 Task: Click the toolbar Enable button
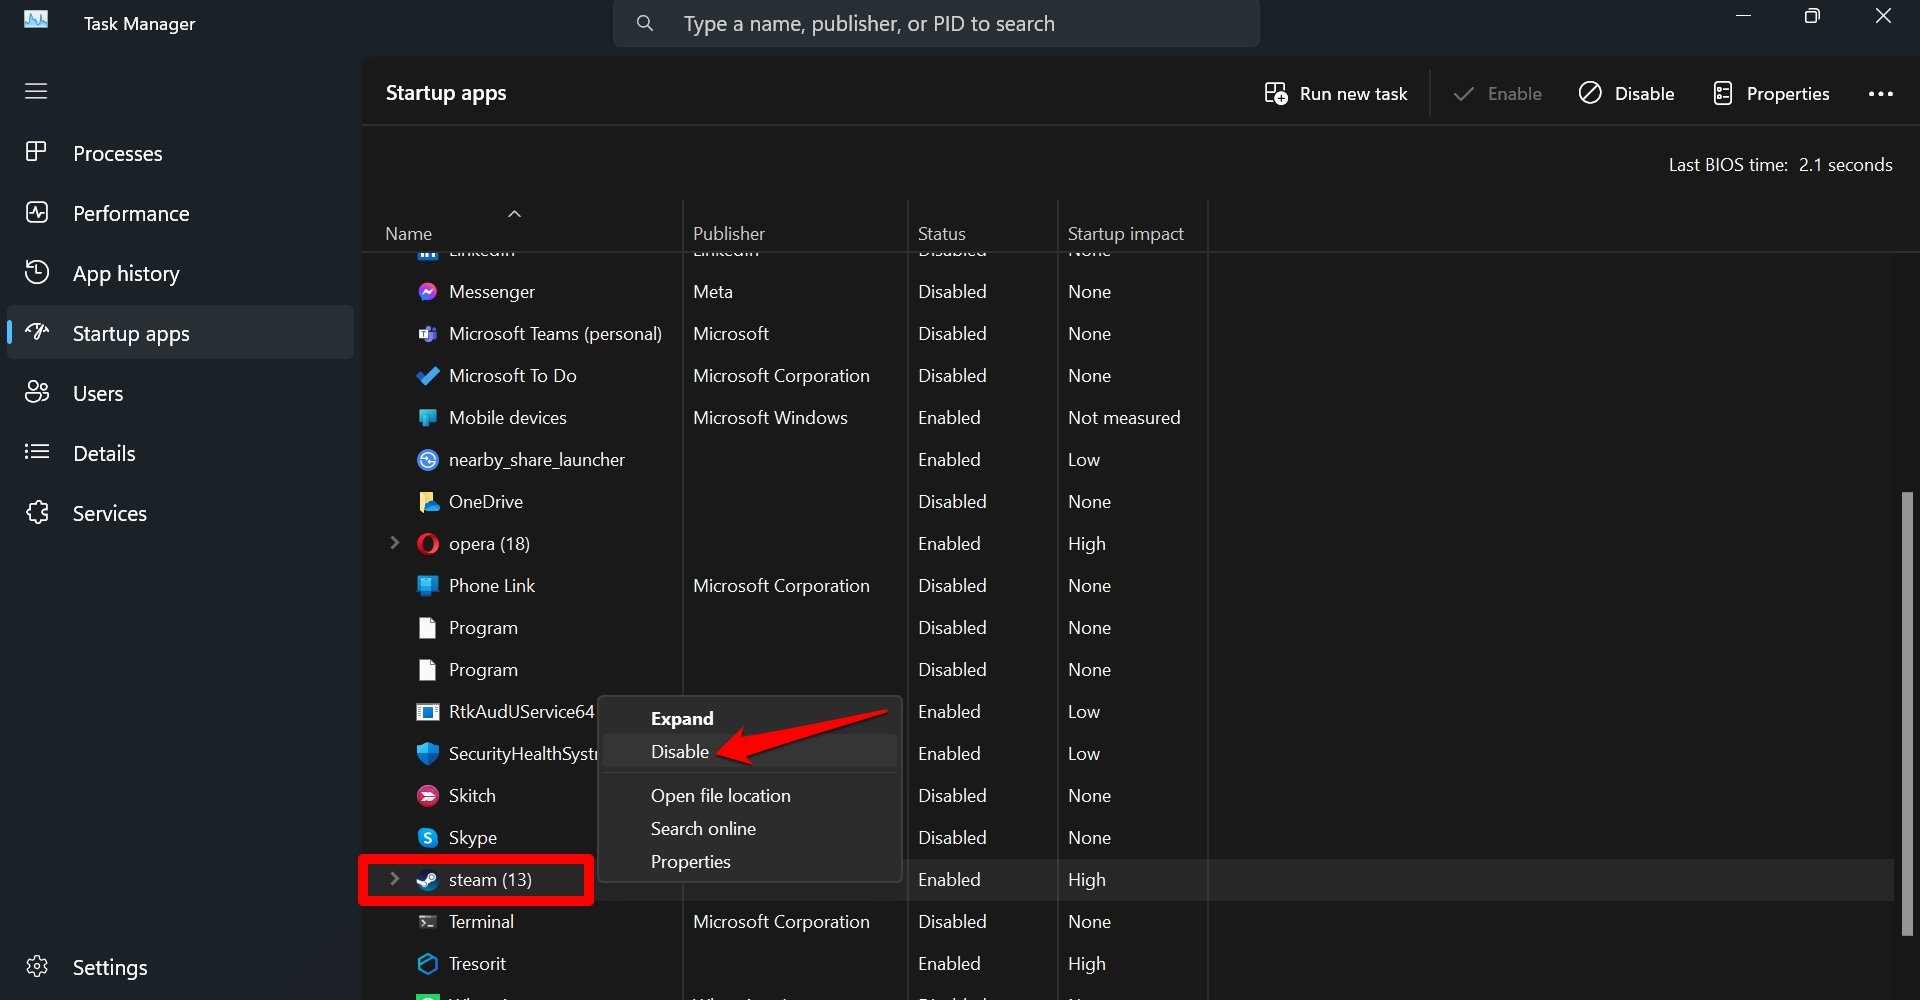(x=1497, y=94)
